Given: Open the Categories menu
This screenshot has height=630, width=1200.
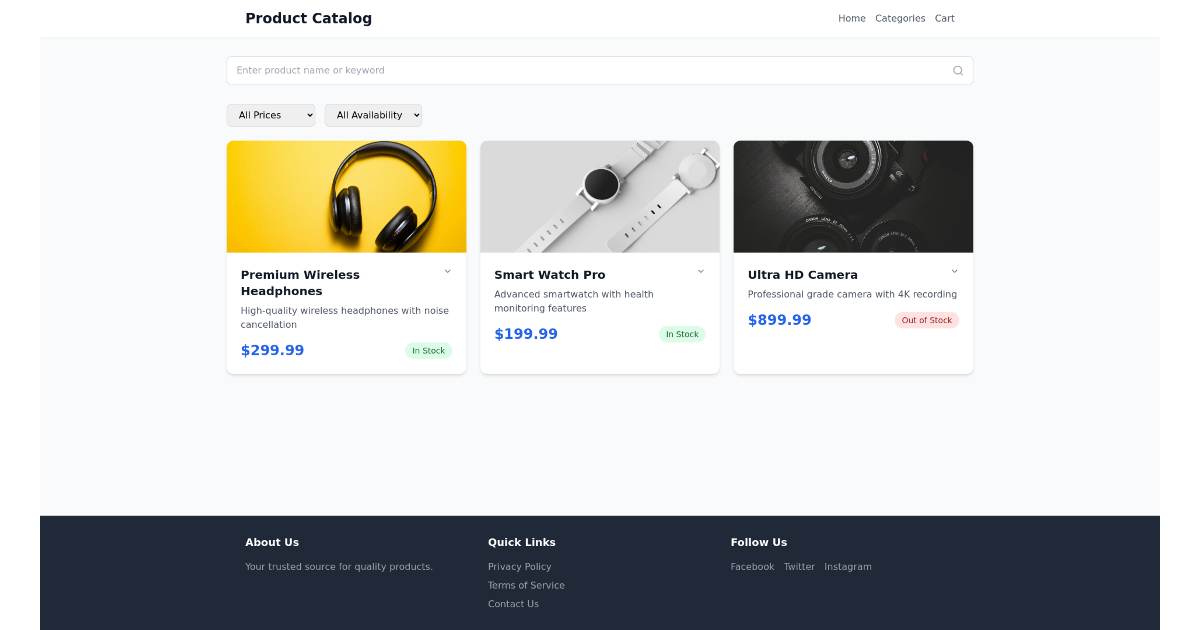Looking at the screenshot, I should point(899,18).
